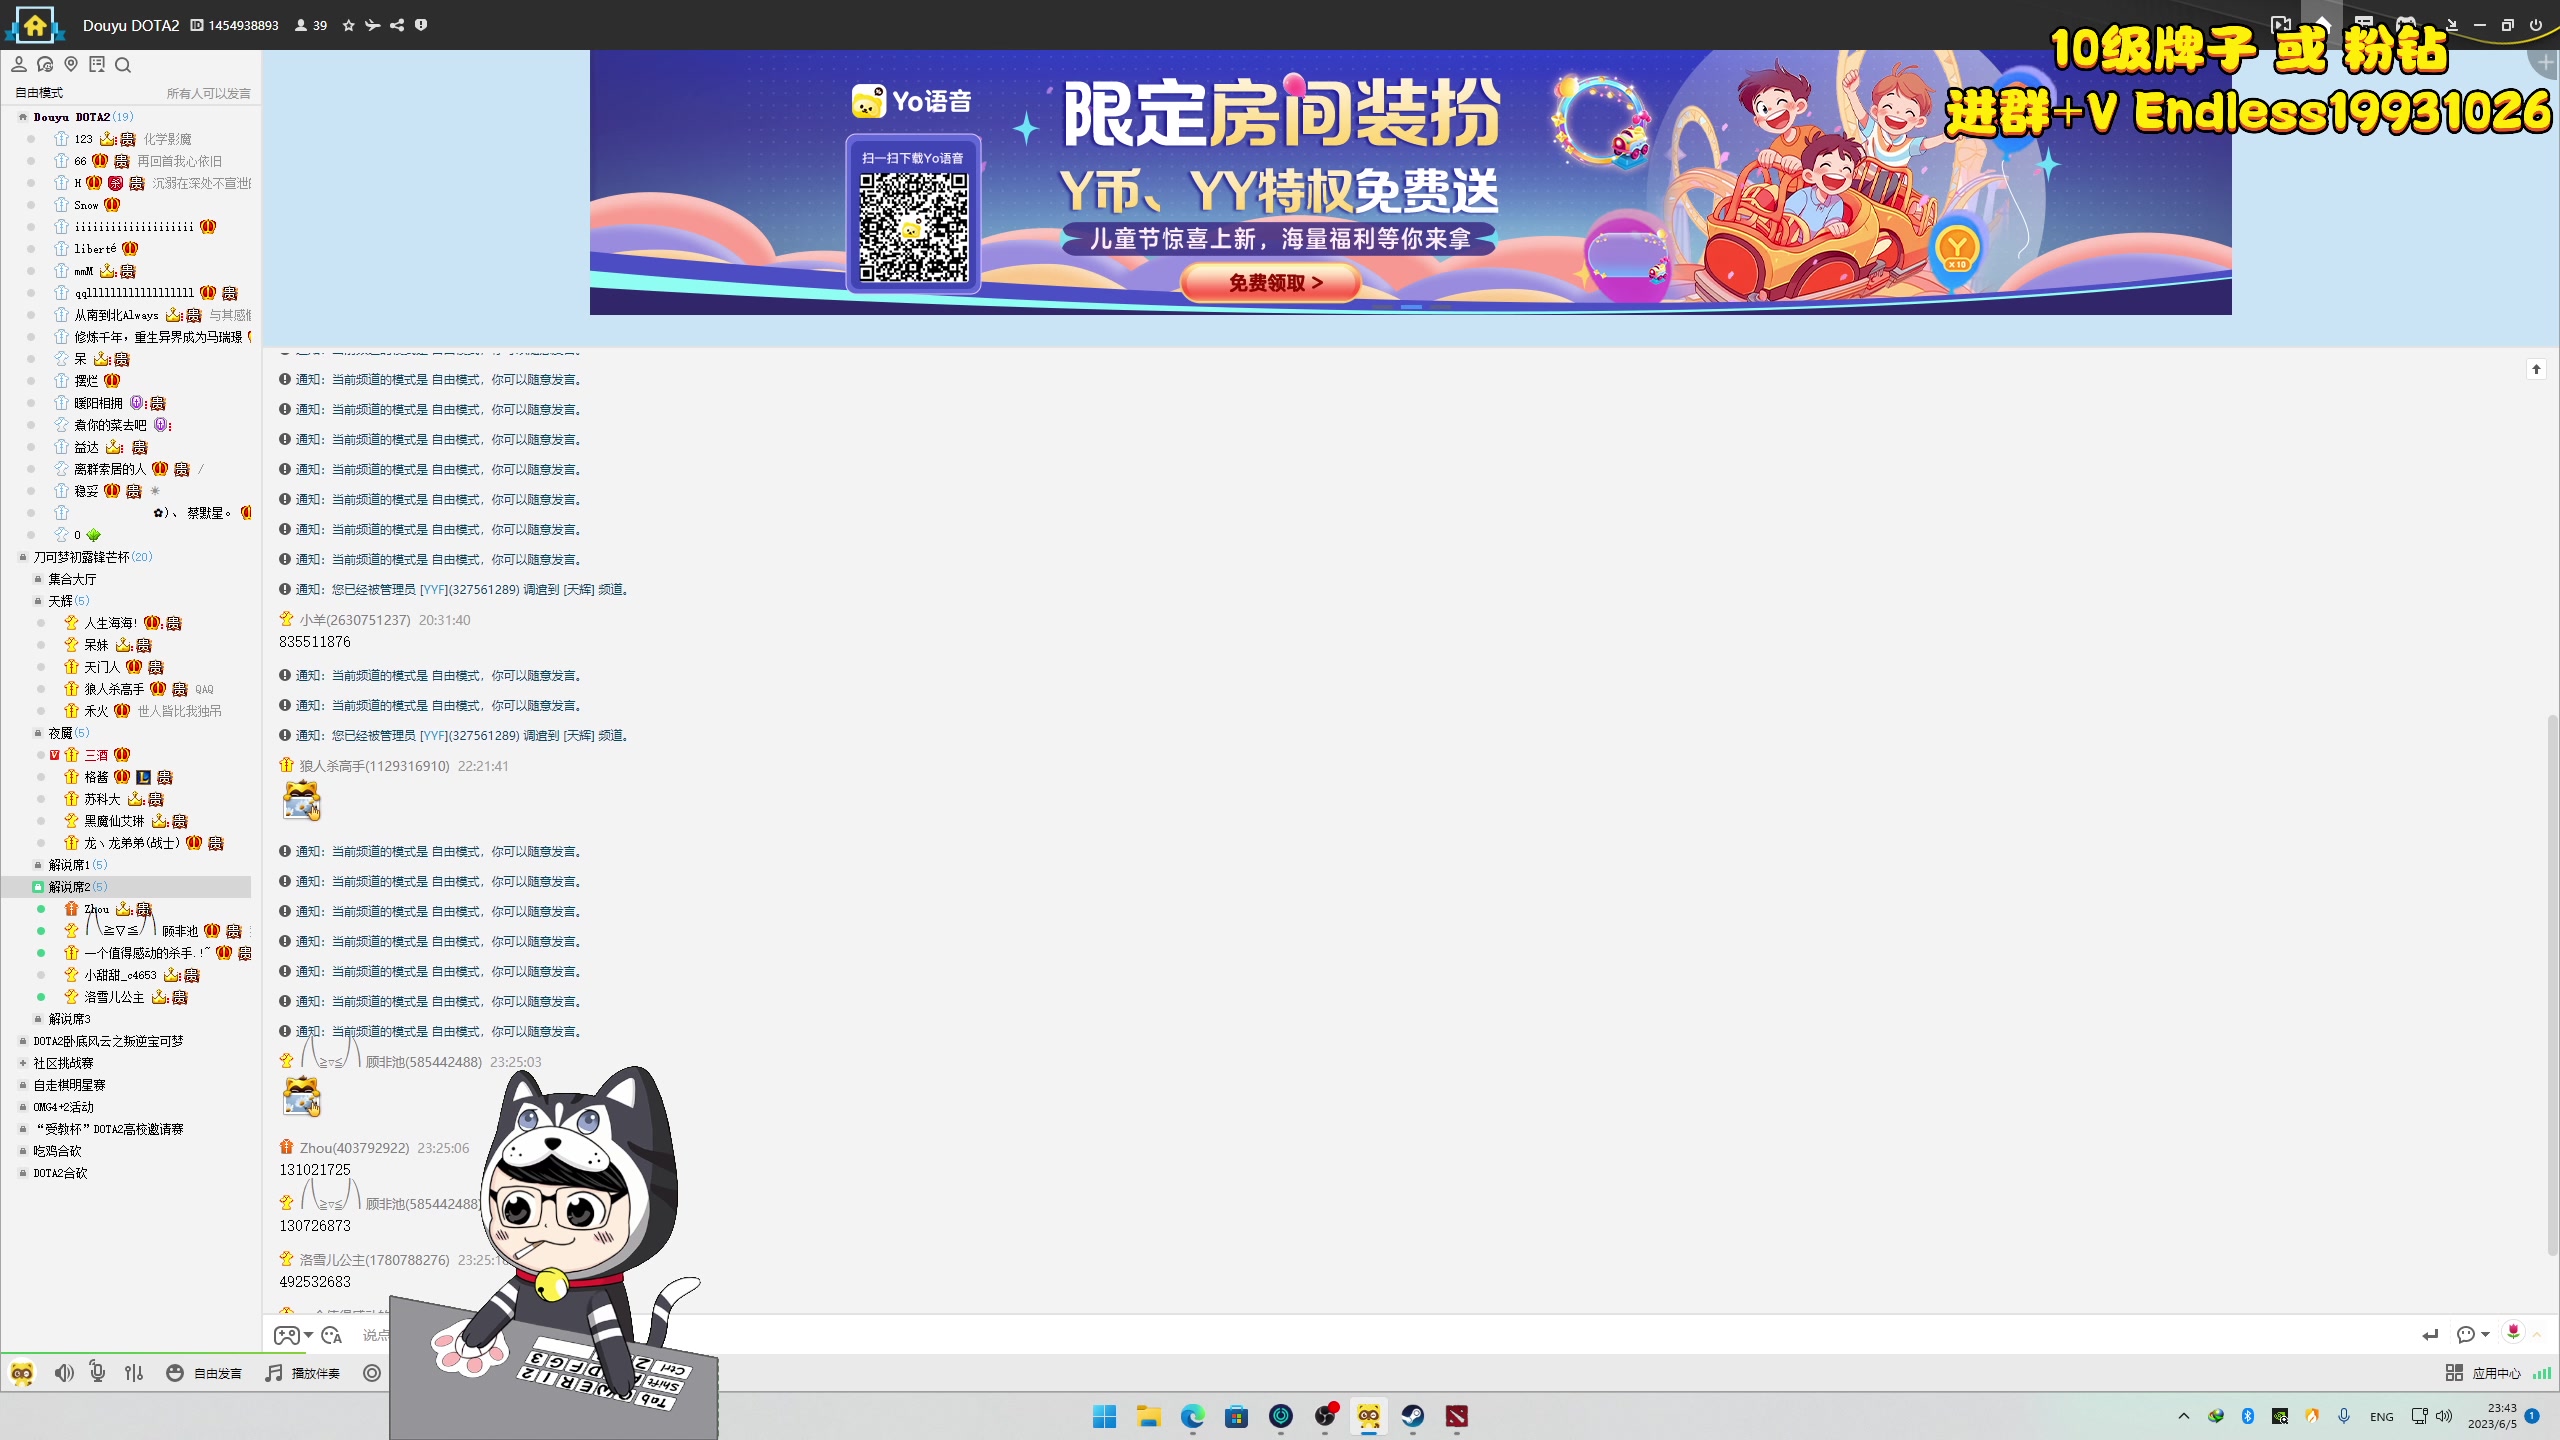Screen dimensions: 2560x1440
Task: Click the ENG language indicator in the tray
Action: [2382, 1416]
